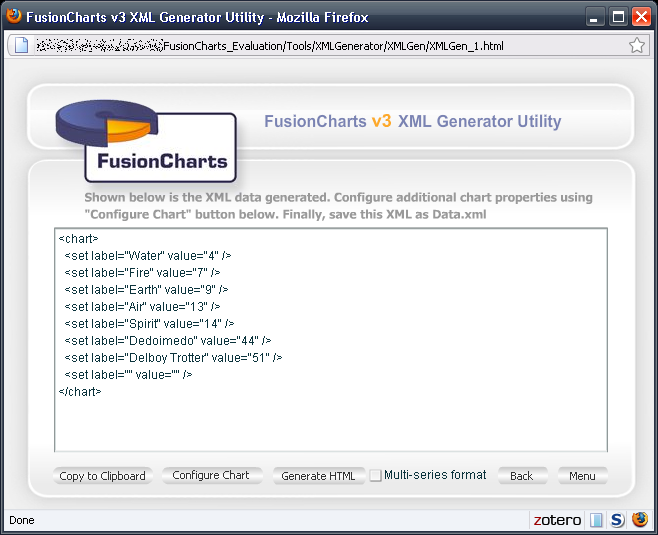Image resolution: width=658 pixels, height=535 pixels.
Task: Click the closing </chart> tag line
Action: point(80,391)
